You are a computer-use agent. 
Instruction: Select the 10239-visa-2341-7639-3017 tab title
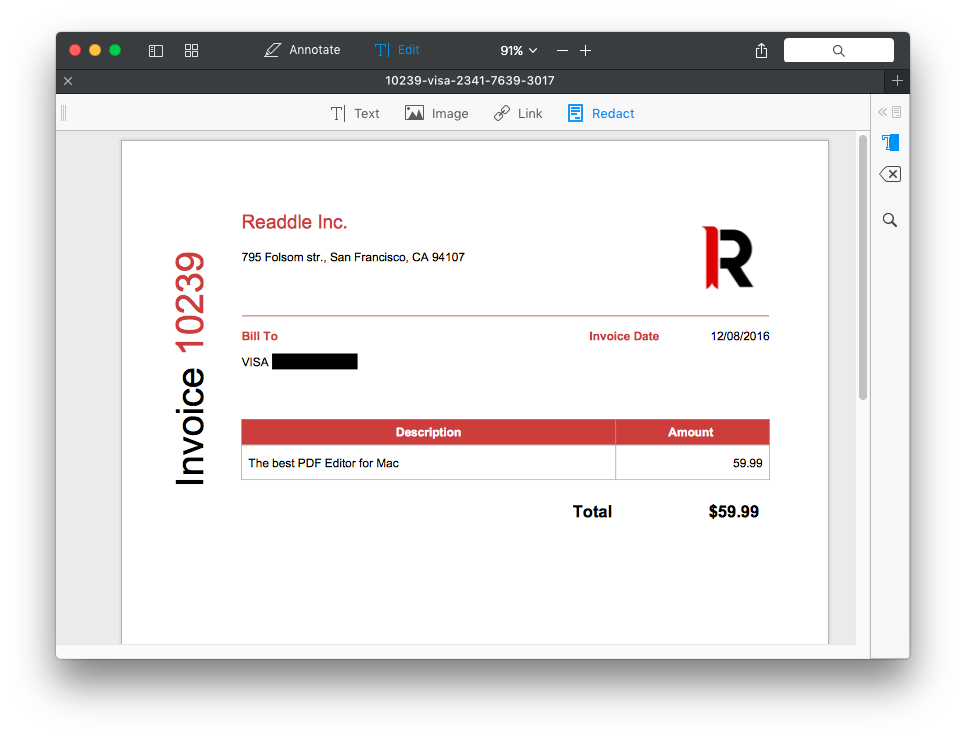(469, 81)
